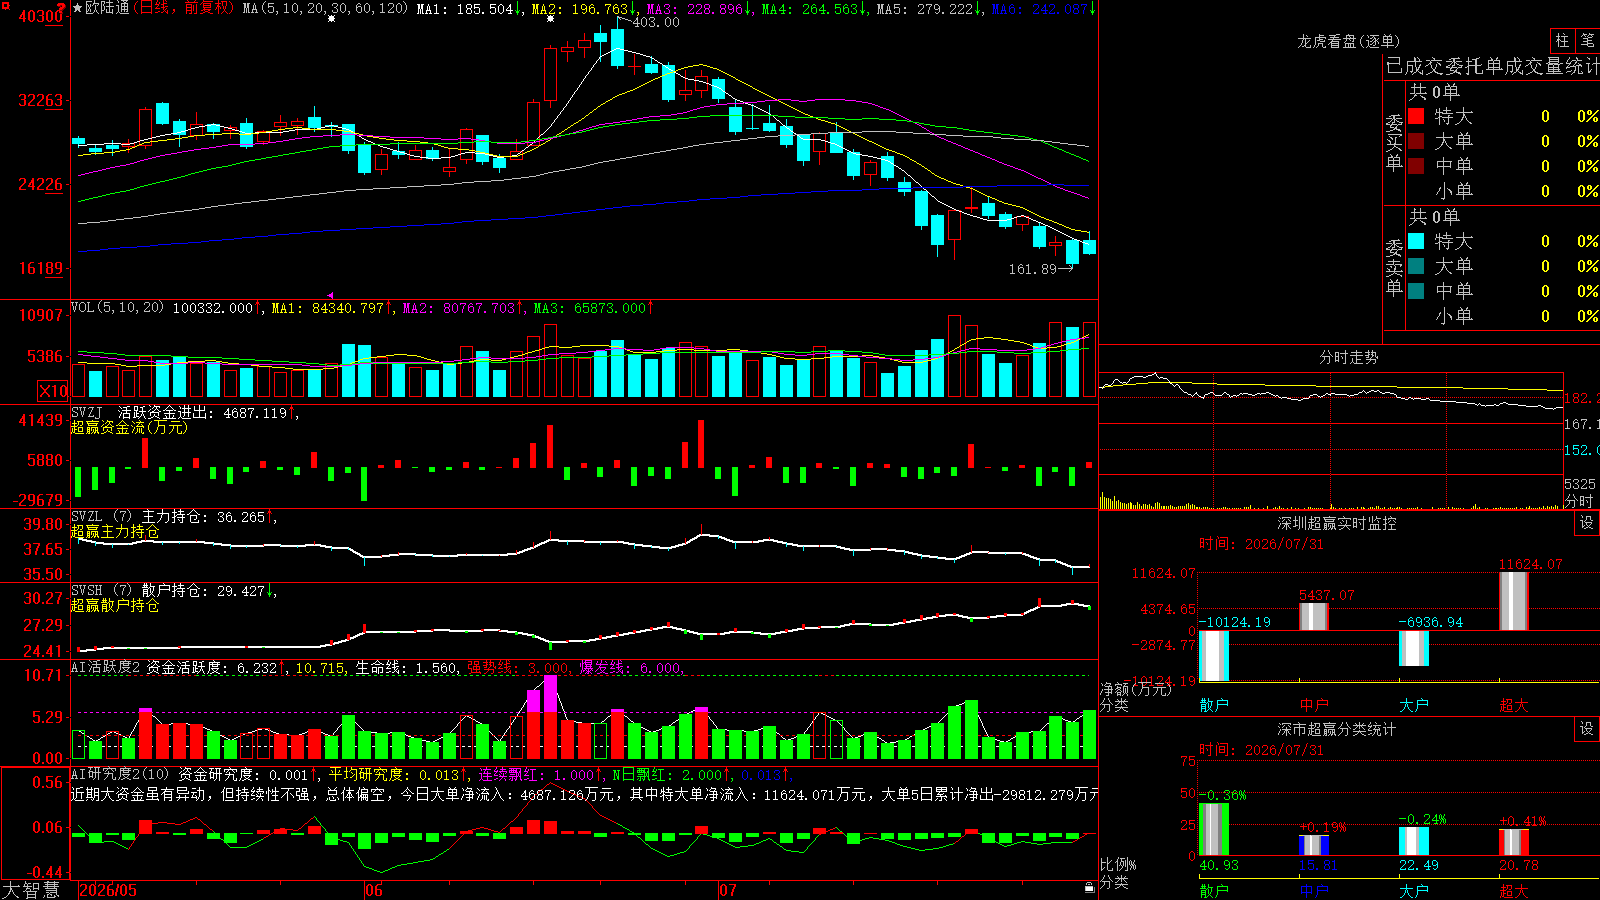Click the 07 month marker on the timeline
This screenshot has height=900, width=1600.
pyautogui.click(x=728, y=890)
